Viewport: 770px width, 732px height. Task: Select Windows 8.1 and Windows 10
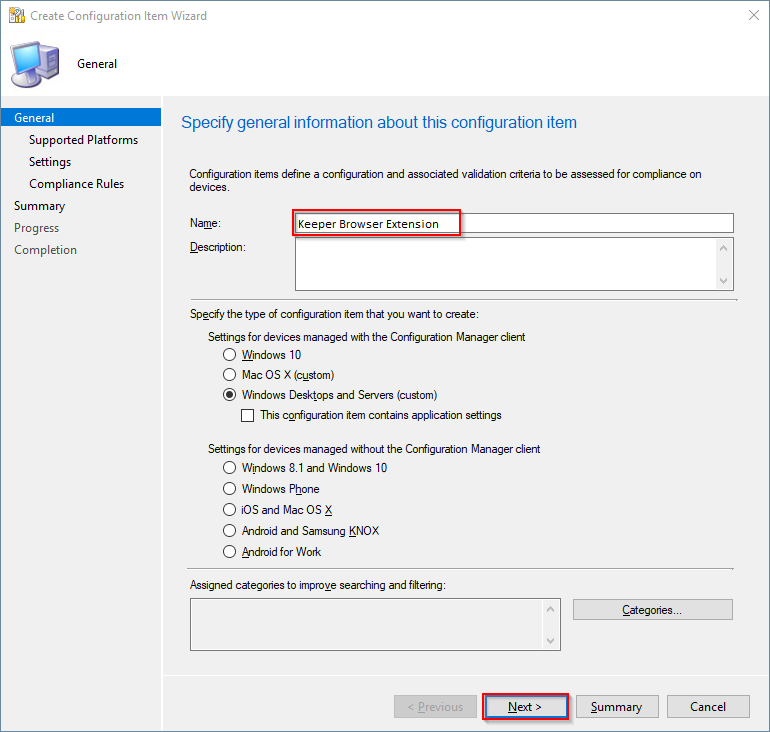[x=230, y=468]
